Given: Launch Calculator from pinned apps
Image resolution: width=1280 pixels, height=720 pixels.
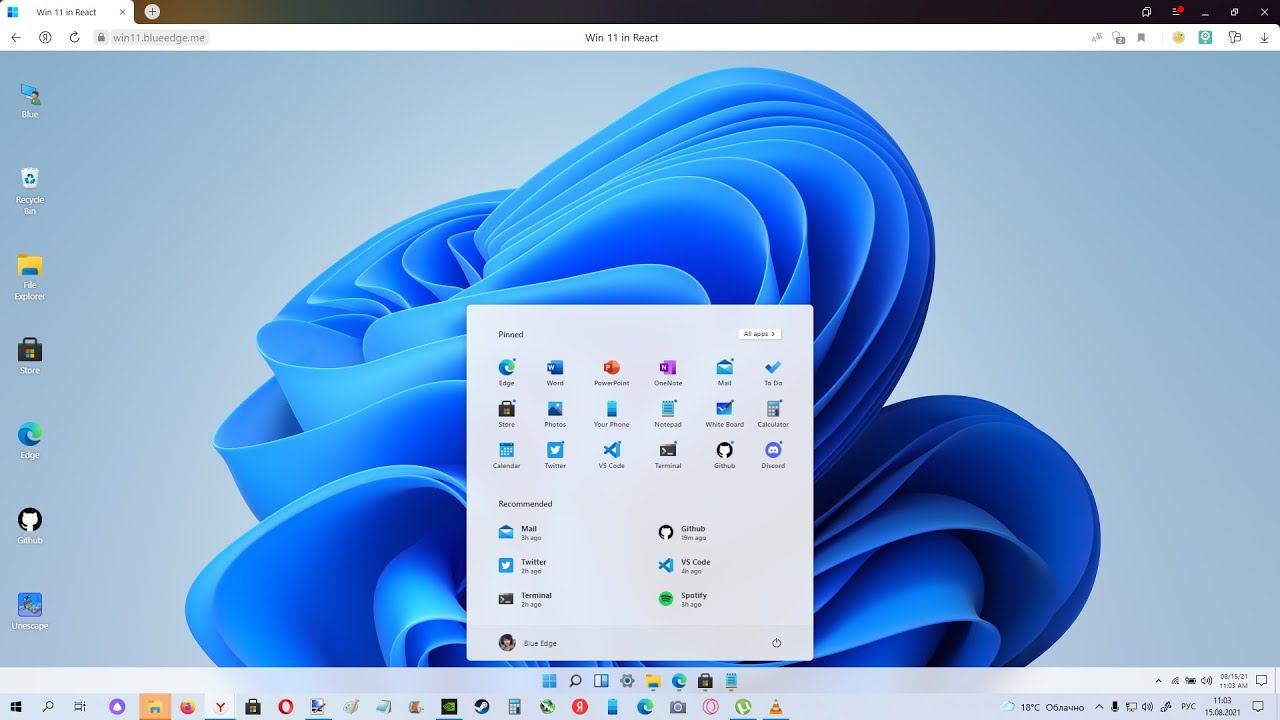Looking at the screenshot, I should pos(773,413).
